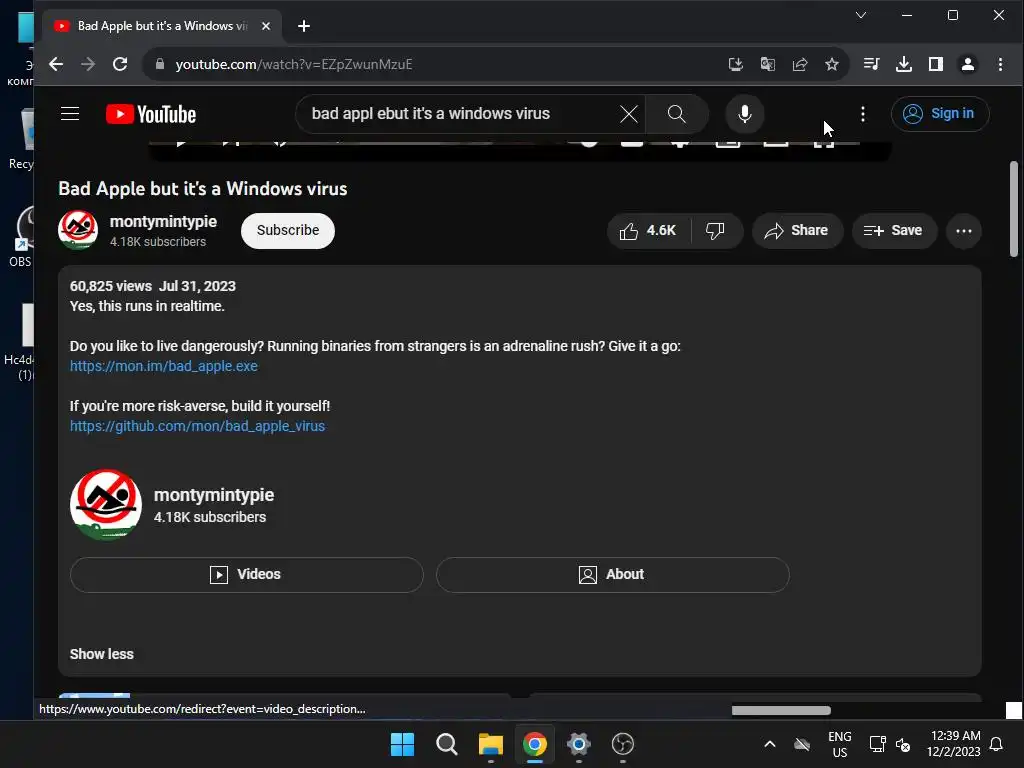Switch ENG US input language
The image size is (1024, 768).
click(x=840, y=744)
